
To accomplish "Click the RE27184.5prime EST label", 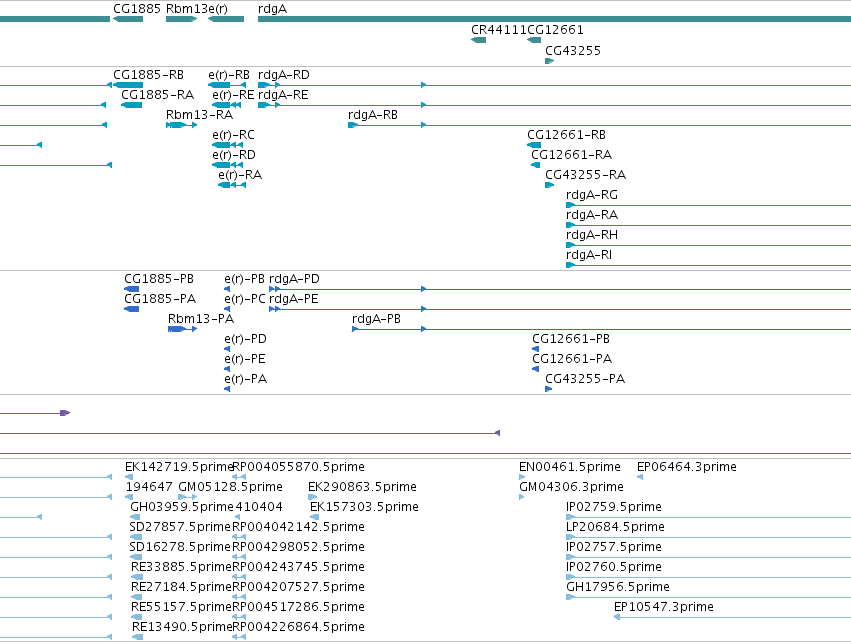I will tap(181, 587).
